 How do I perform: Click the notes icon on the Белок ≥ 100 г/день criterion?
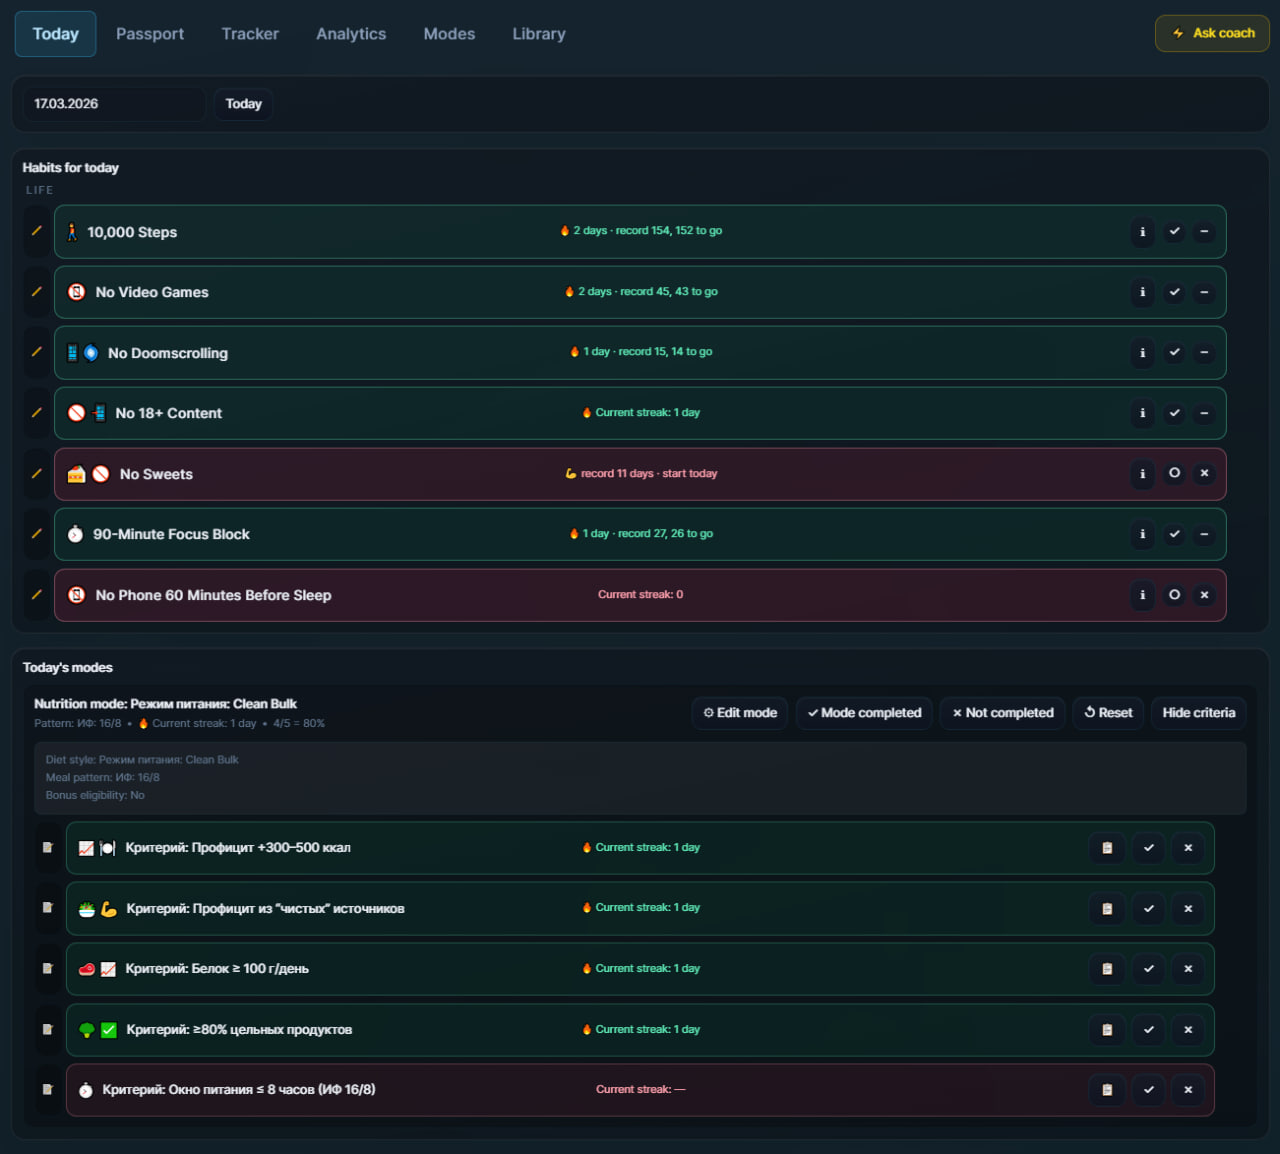[1107, 969]
